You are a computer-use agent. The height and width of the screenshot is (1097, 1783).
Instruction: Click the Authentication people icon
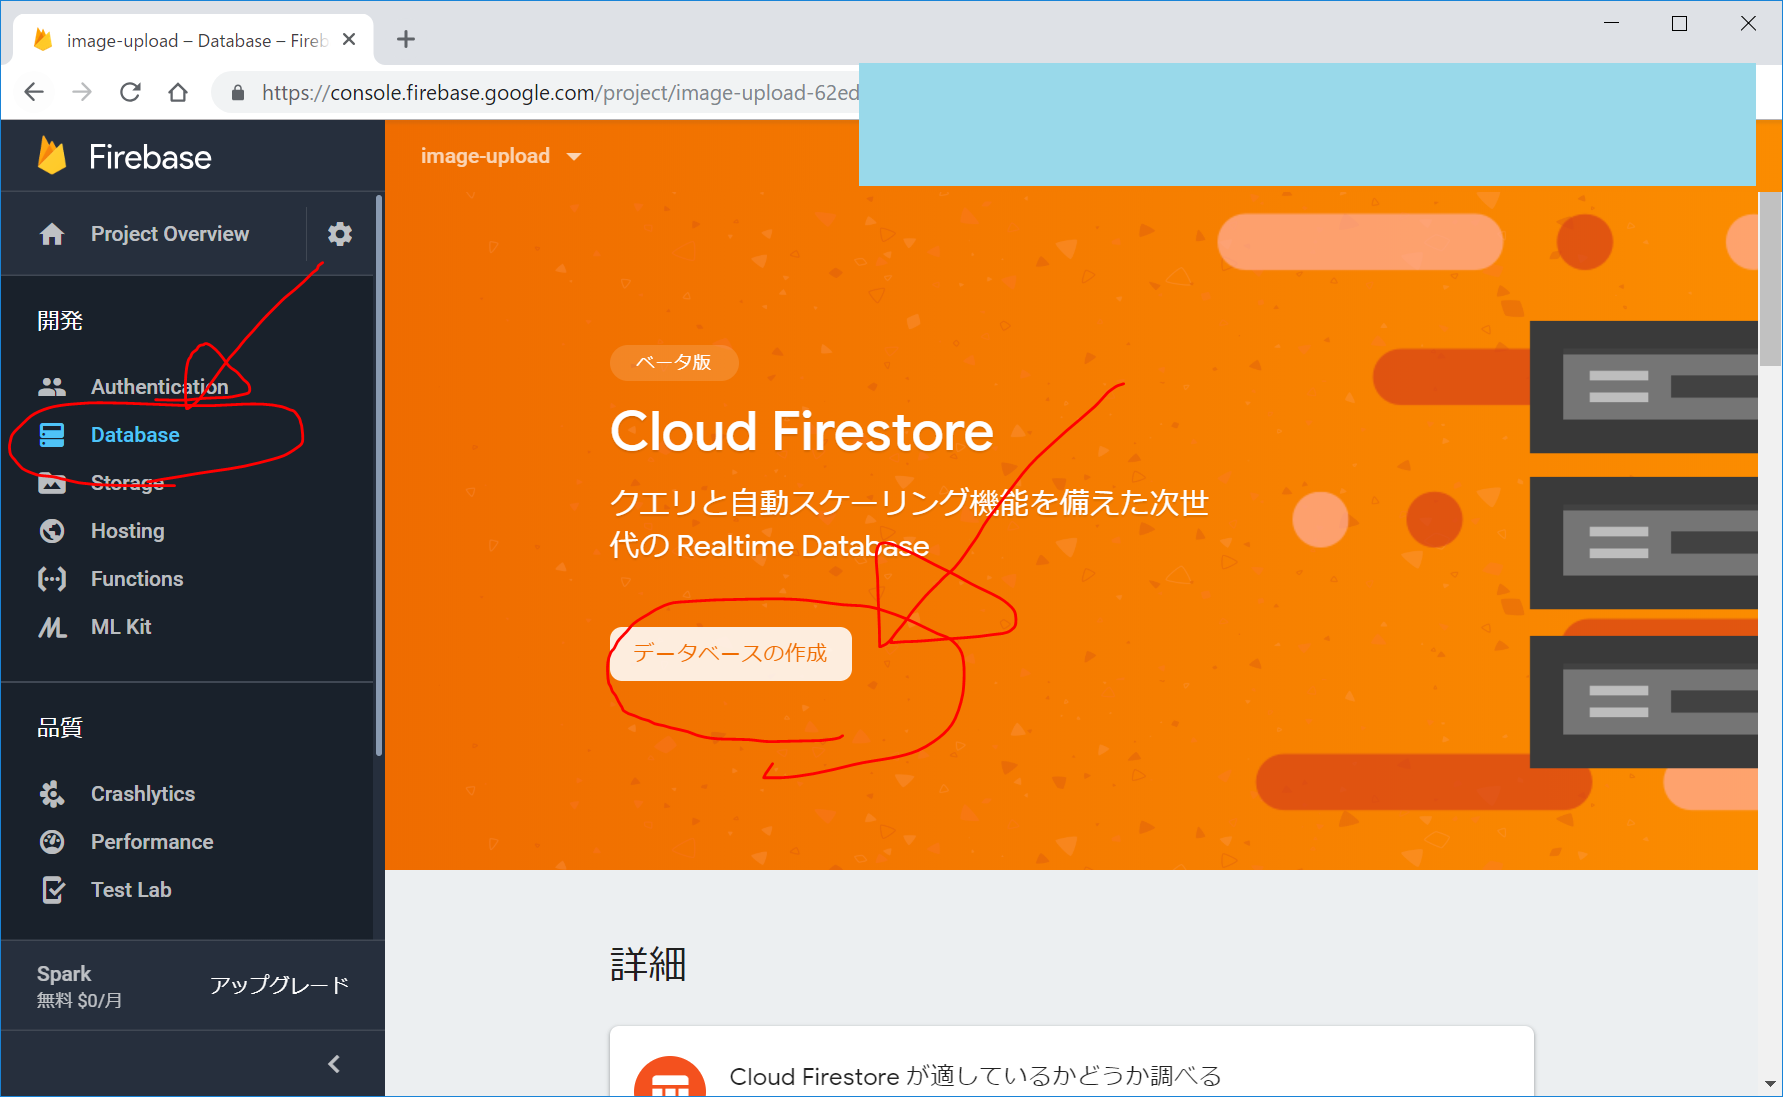click(52, 387)
